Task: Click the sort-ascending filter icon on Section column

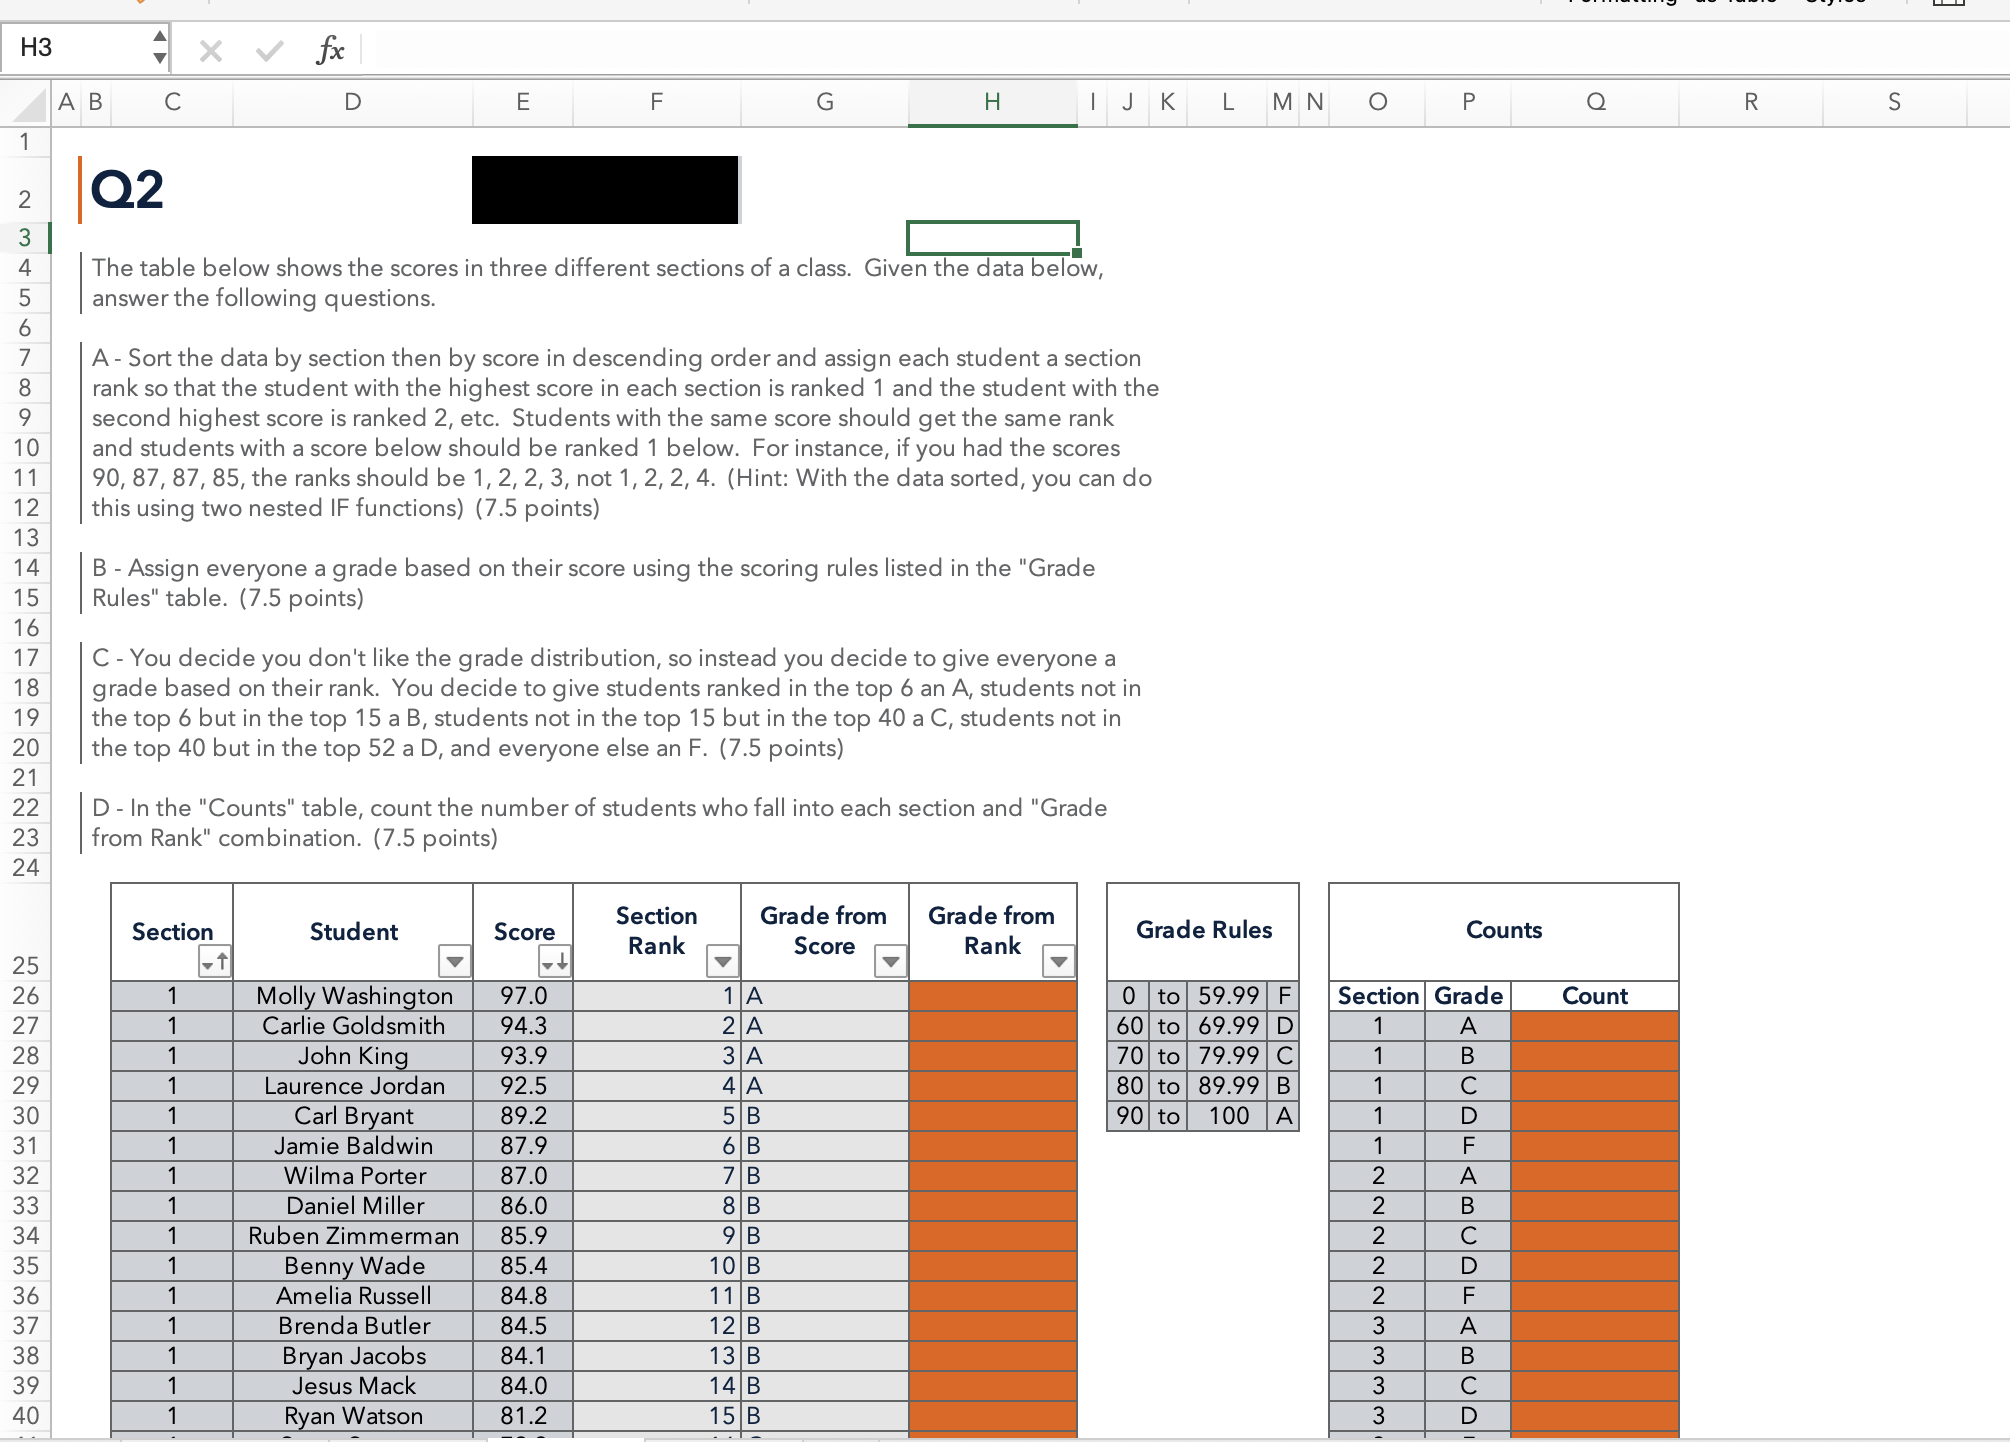Action: (217, 961)
